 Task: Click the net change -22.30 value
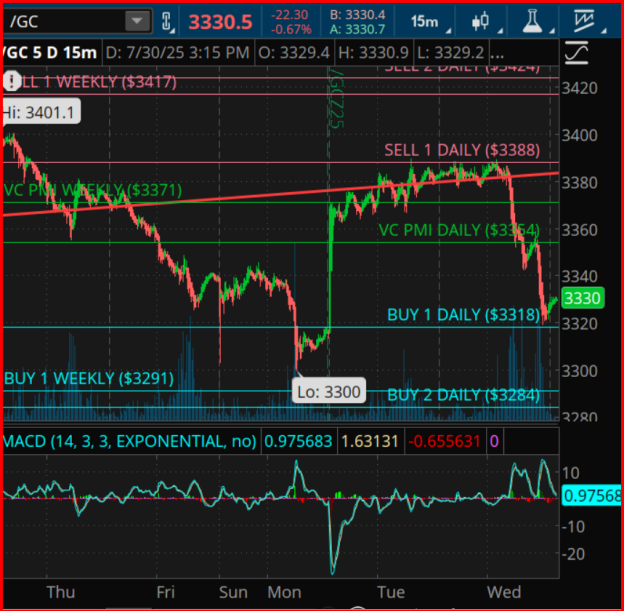[290, 15]
